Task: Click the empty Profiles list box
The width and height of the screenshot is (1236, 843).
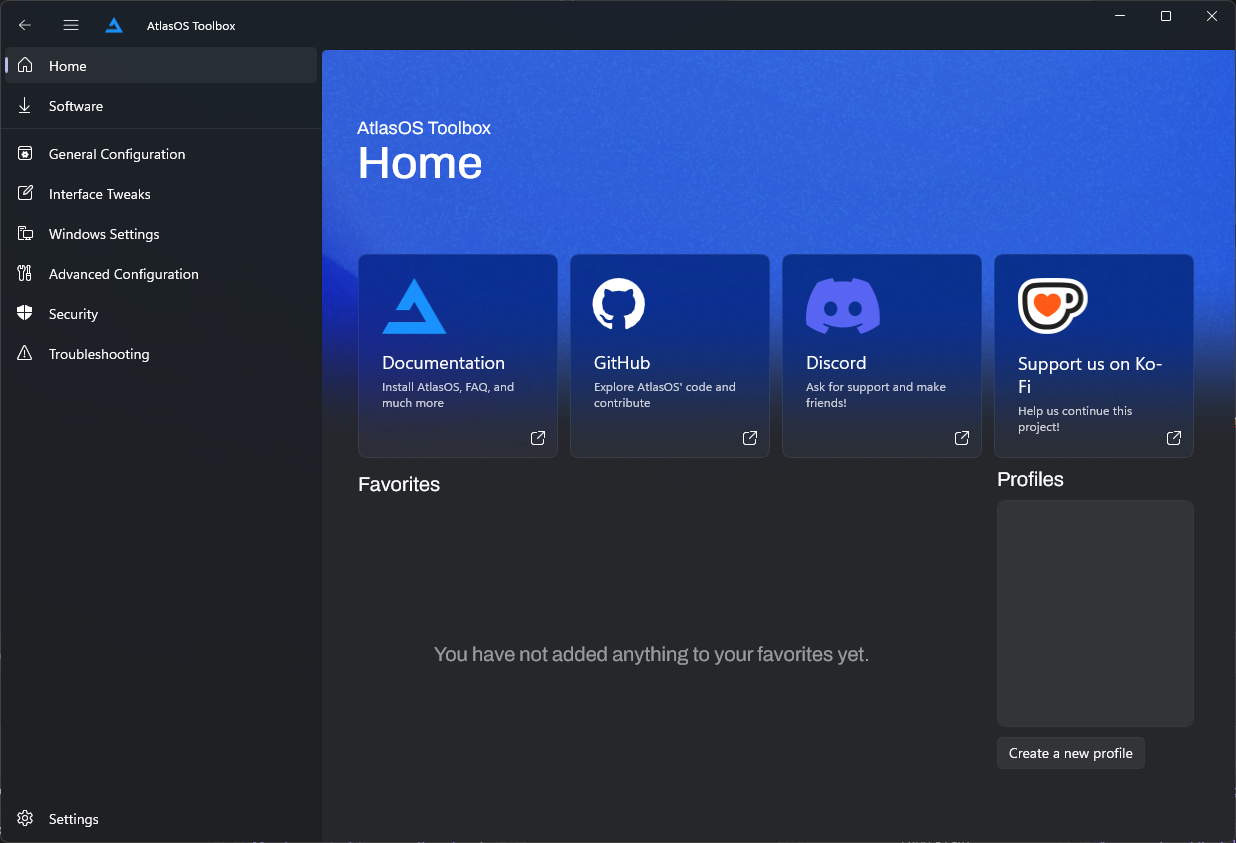Action: (1095, 613)
